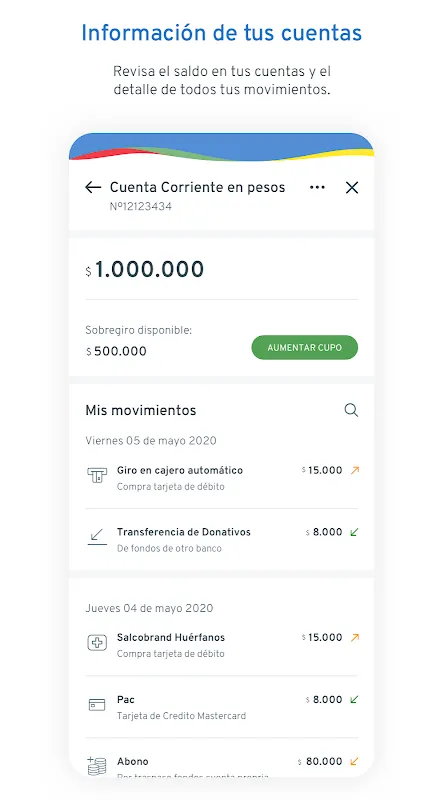Viewport: 444px width, 800px height.
Task: Tap the Cuenta Corriente en pesos title
Action: 198,187
